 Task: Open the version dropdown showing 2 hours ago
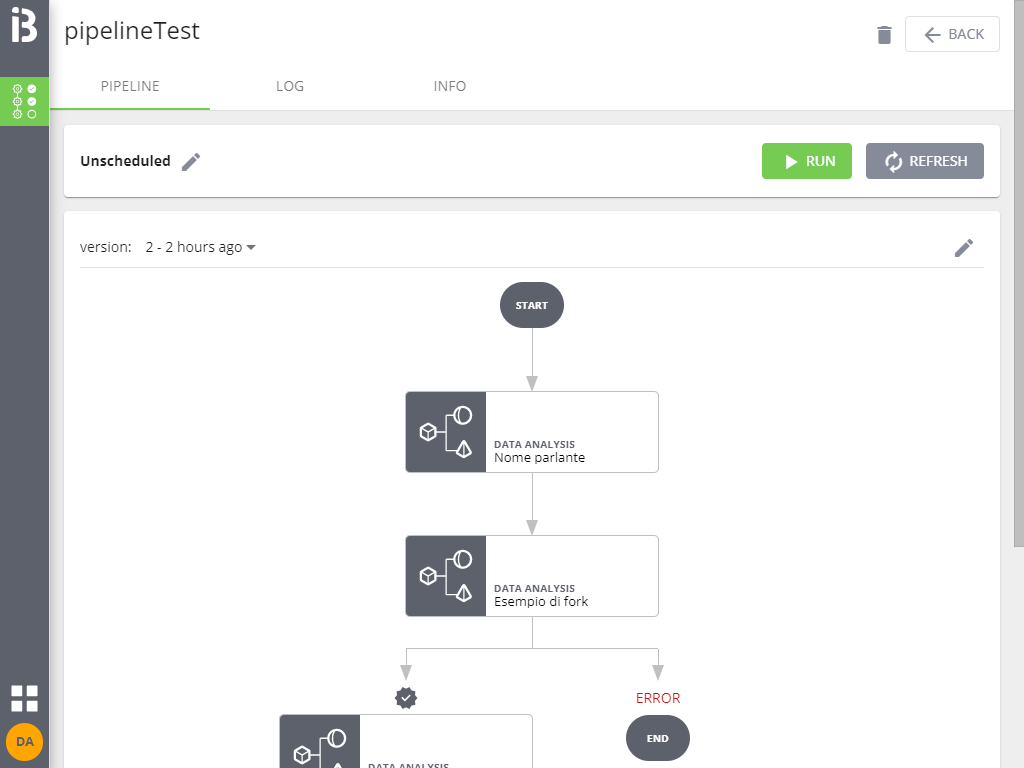pyautogui.click(x=200, y=247)
